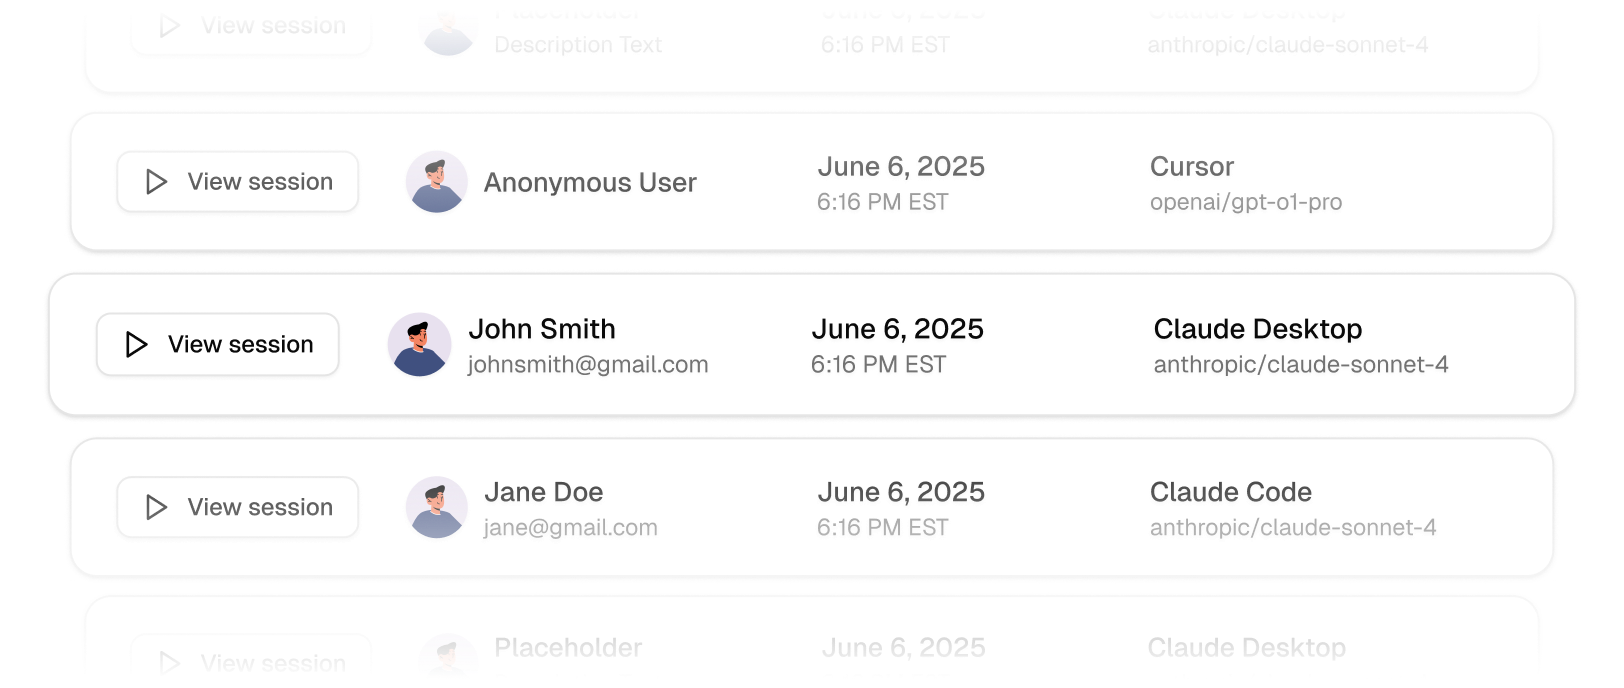
Task: Click John Smith's avatar icon
Action: 419,344
